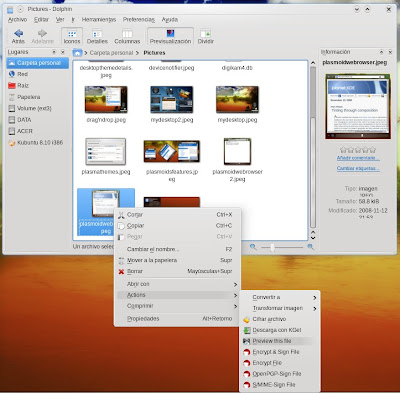Screen dimensions: 400x393
Task: Choose S/MIME-Sign File action
Action: tap(280, 385)
